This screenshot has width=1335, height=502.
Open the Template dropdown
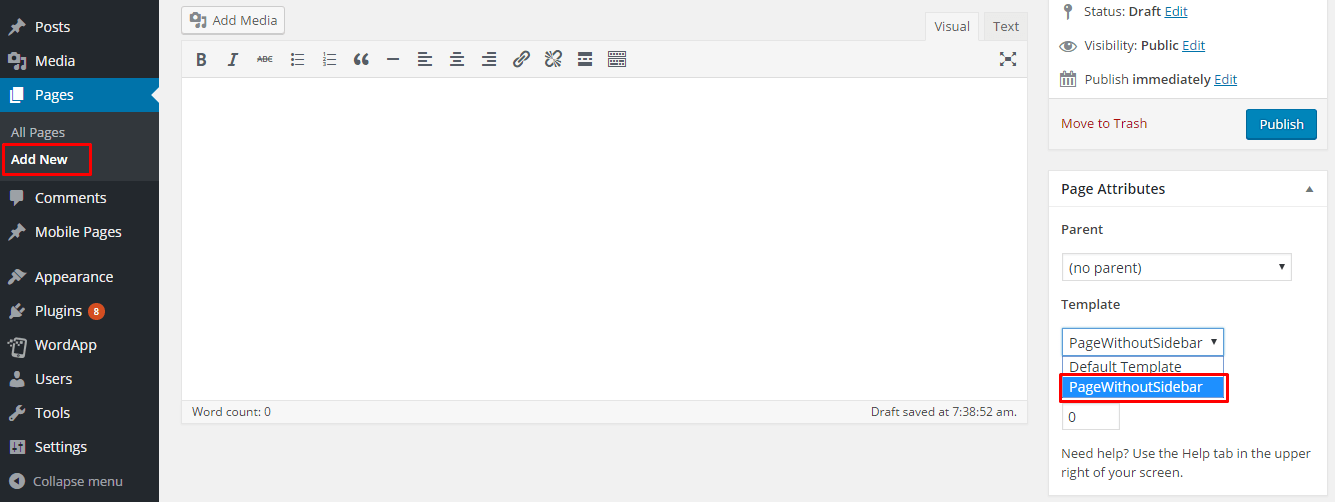[1142, 342]
